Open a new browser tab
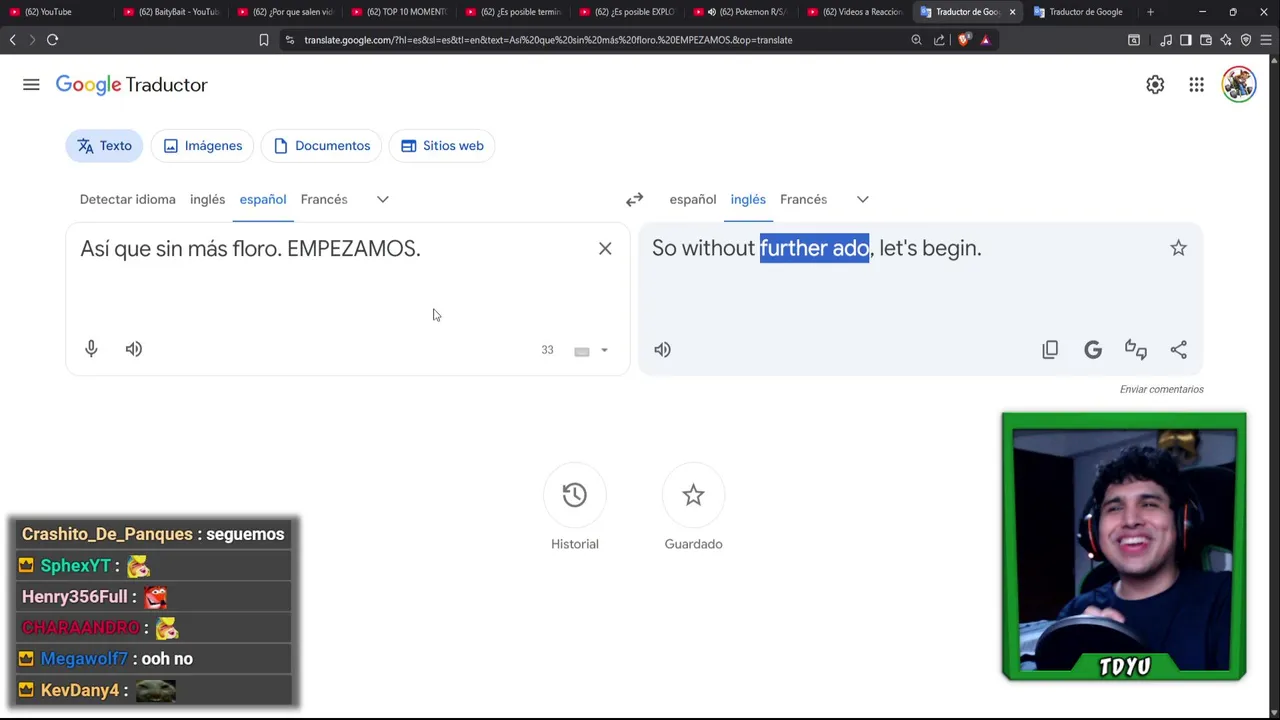 pyautogui.click(x=1150, y=12)
